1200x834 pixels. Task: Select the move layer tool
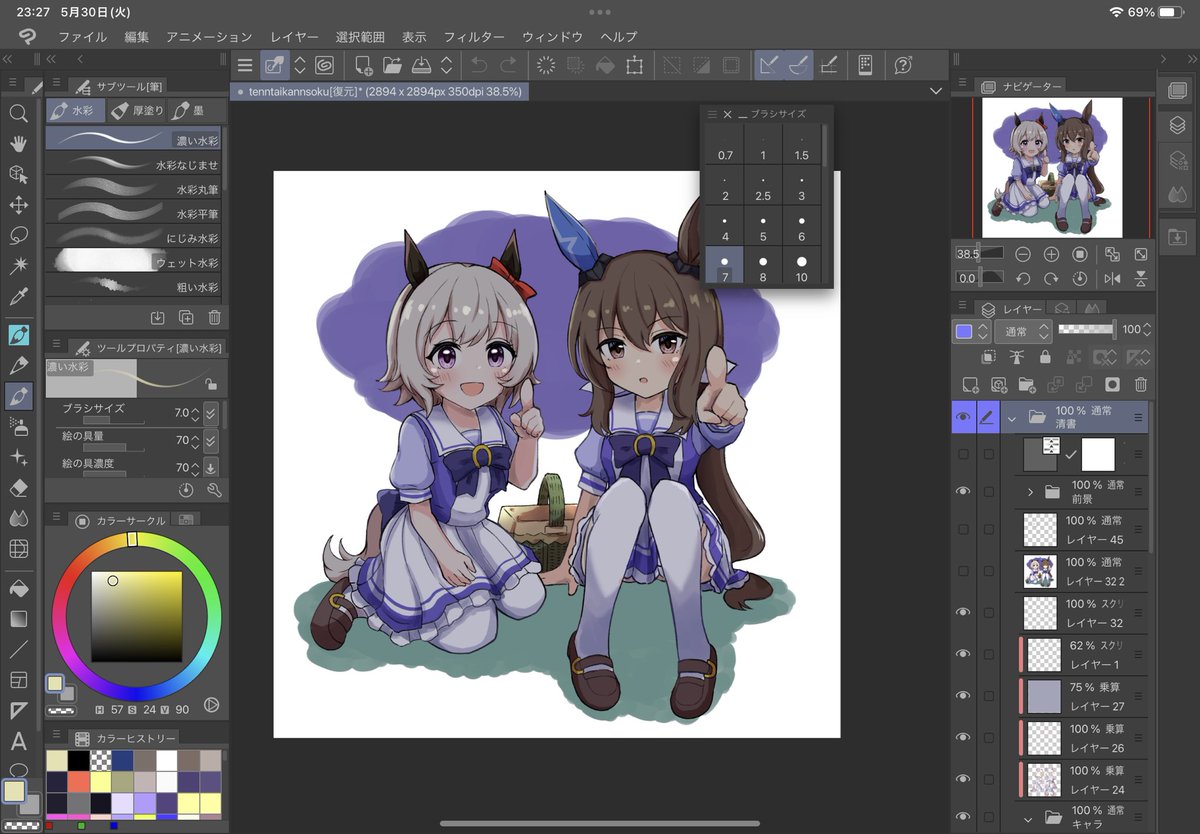pos(18,206)
